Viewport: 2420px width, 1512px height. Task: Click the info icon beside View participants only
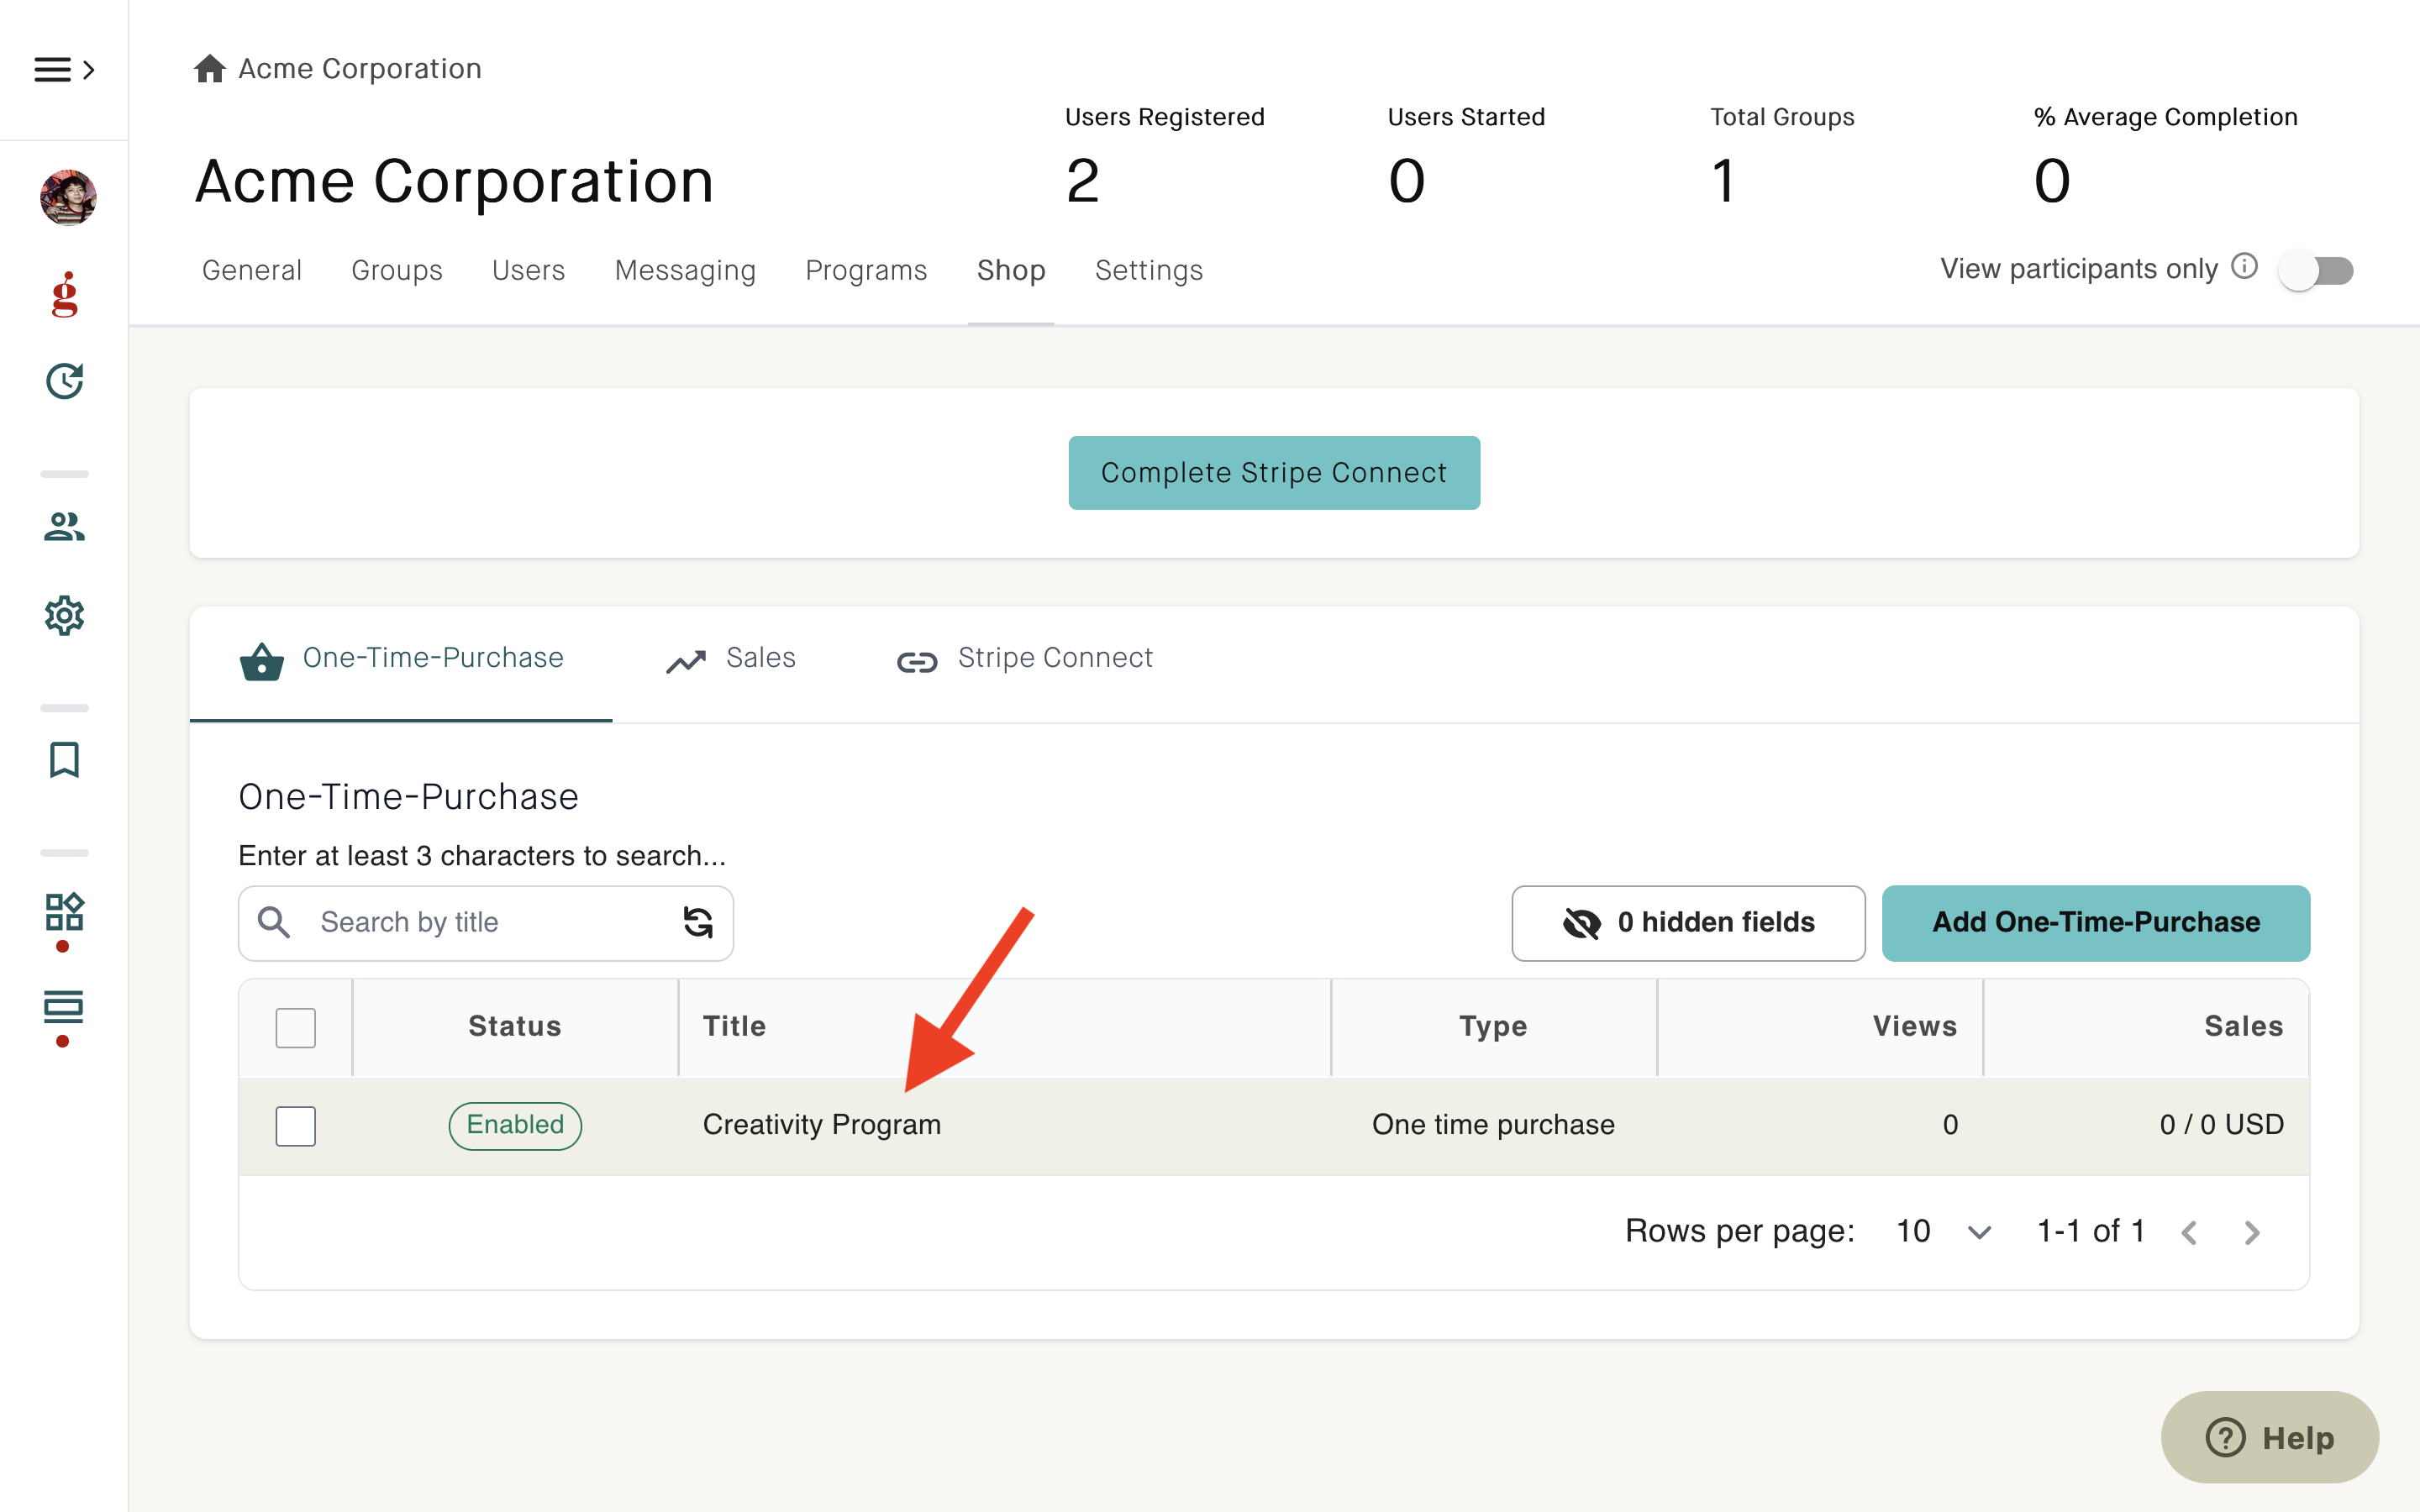point(2245,267)
